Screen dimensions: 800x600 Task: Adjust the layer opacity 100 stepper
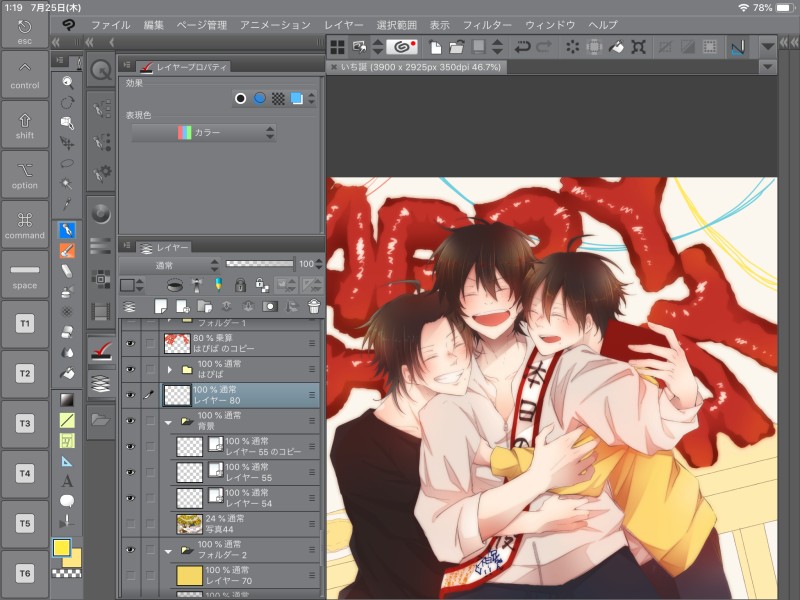pos(319,264)
